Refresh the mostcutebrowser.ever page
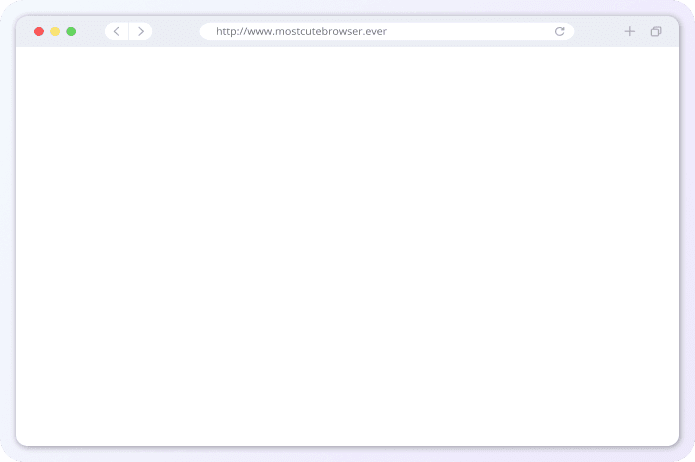Viewport: 695px width, 462px height. [x=560, y=31]
